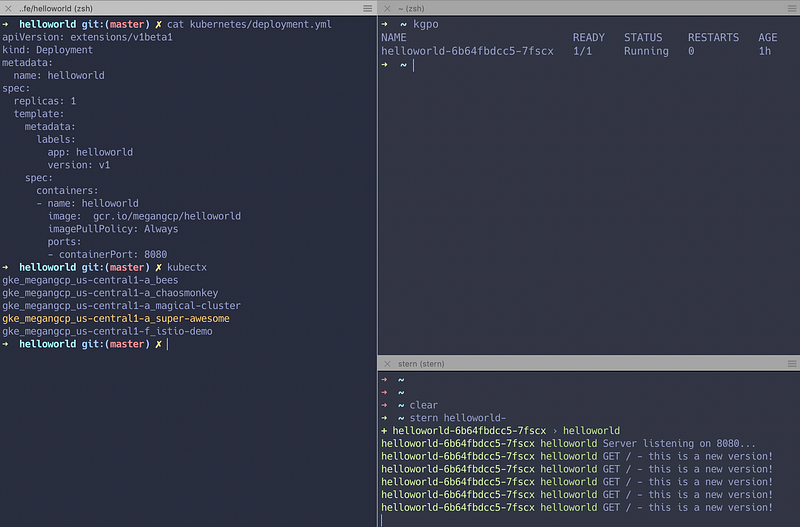Click context gke_megangcp_us-central1-f_istio-demo
Screen dimensions: 800x527
click(x=107, y=331)
